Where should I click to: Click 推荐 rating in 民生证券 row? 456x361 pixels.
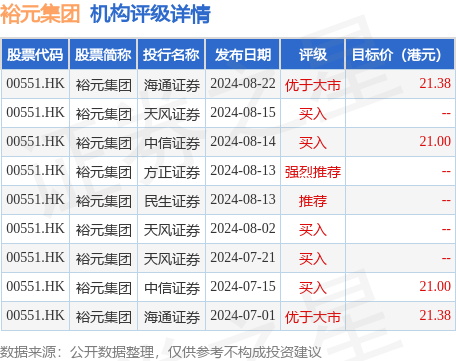click(x=313, y=201)
